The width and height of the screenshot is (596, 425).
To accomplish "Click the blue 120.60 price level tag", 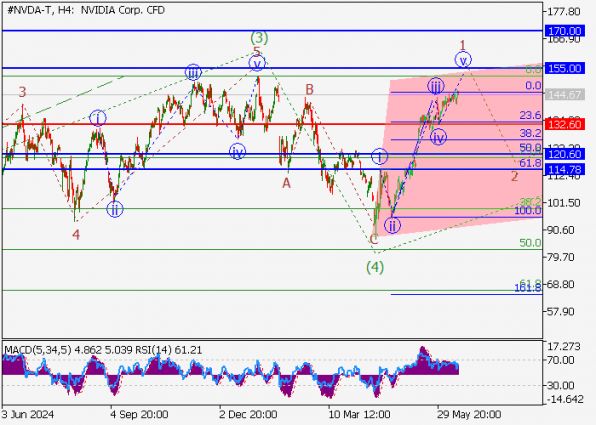I will tap(564, 154).
